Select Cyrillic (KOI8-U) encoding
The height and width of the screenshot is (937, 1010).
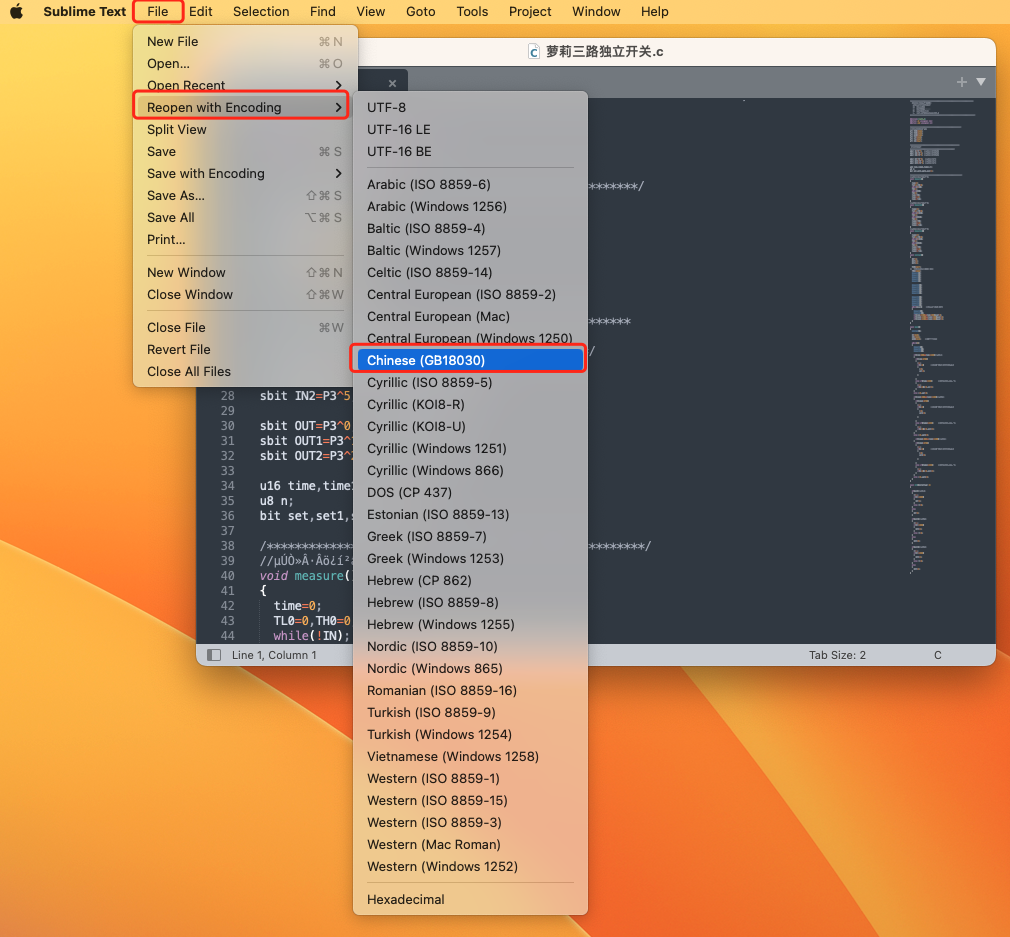[x=470, y=426]
